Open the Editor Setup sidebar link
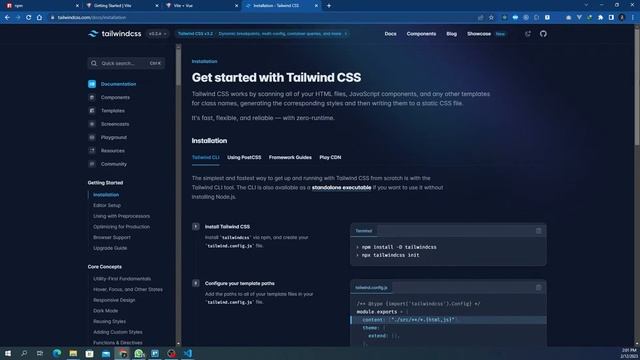 tap(107, 206)
